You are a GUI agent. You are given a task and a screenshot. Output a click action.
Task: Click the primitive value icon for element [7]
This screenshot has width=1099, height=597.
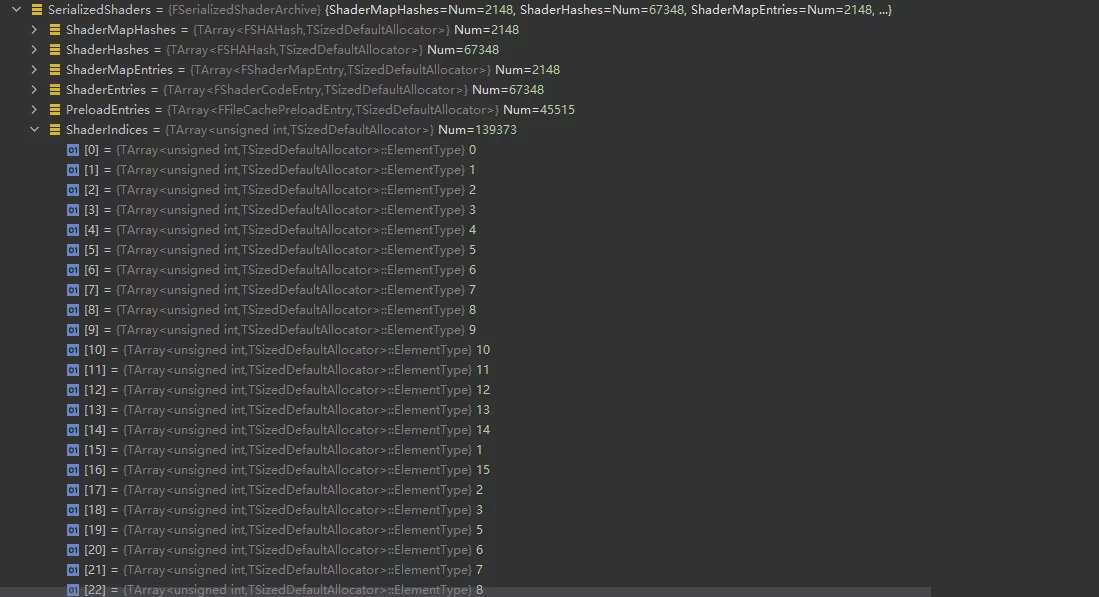click(73, 290)
